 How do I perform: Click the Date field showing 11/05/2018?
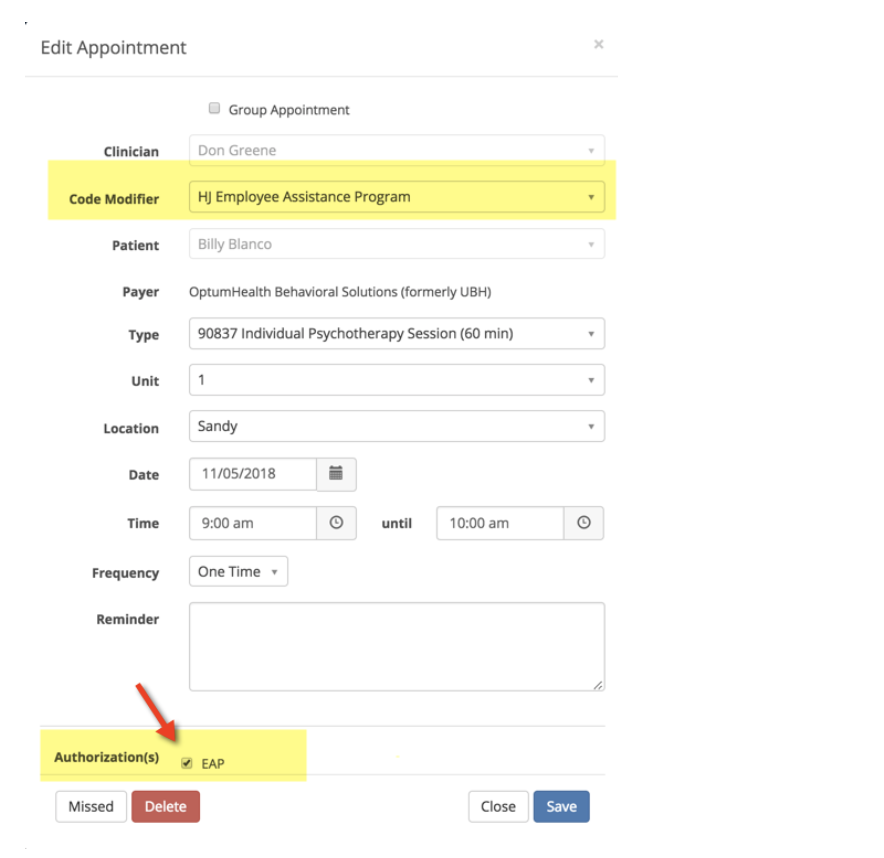pyautogui.click(x=253, y=474)
